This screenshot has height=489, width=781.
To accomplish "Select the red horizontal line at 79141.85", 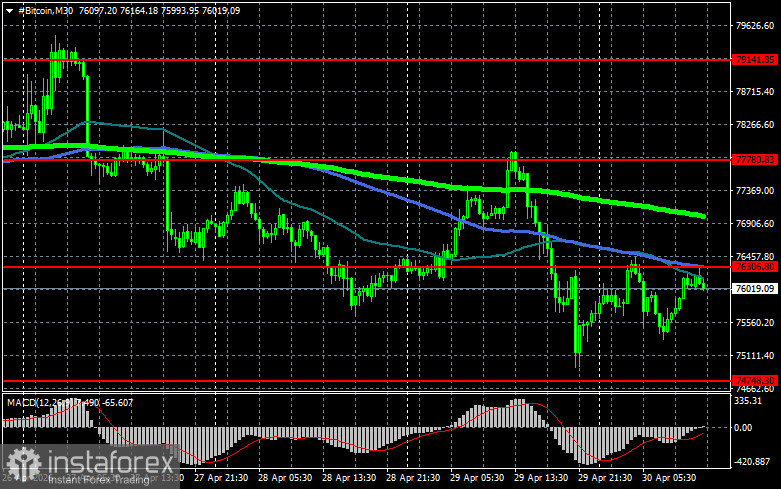I will click(x=367, y=60).
